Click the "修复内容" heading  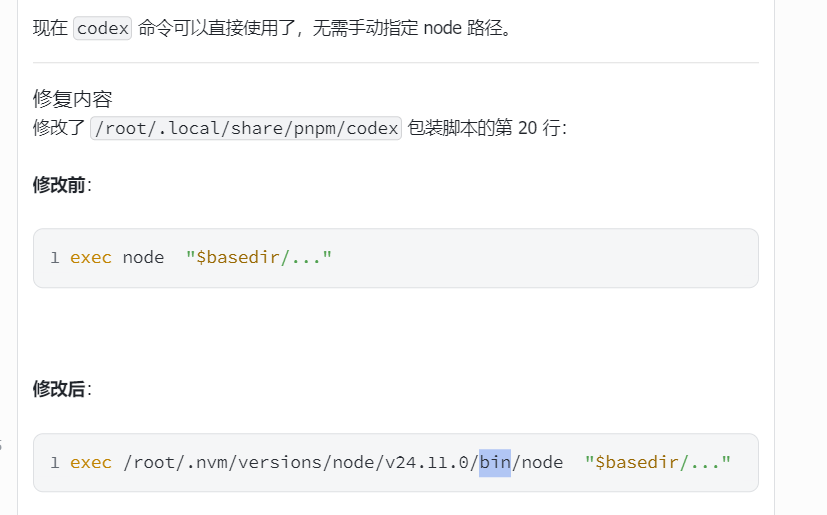click(x=73, y=99)
